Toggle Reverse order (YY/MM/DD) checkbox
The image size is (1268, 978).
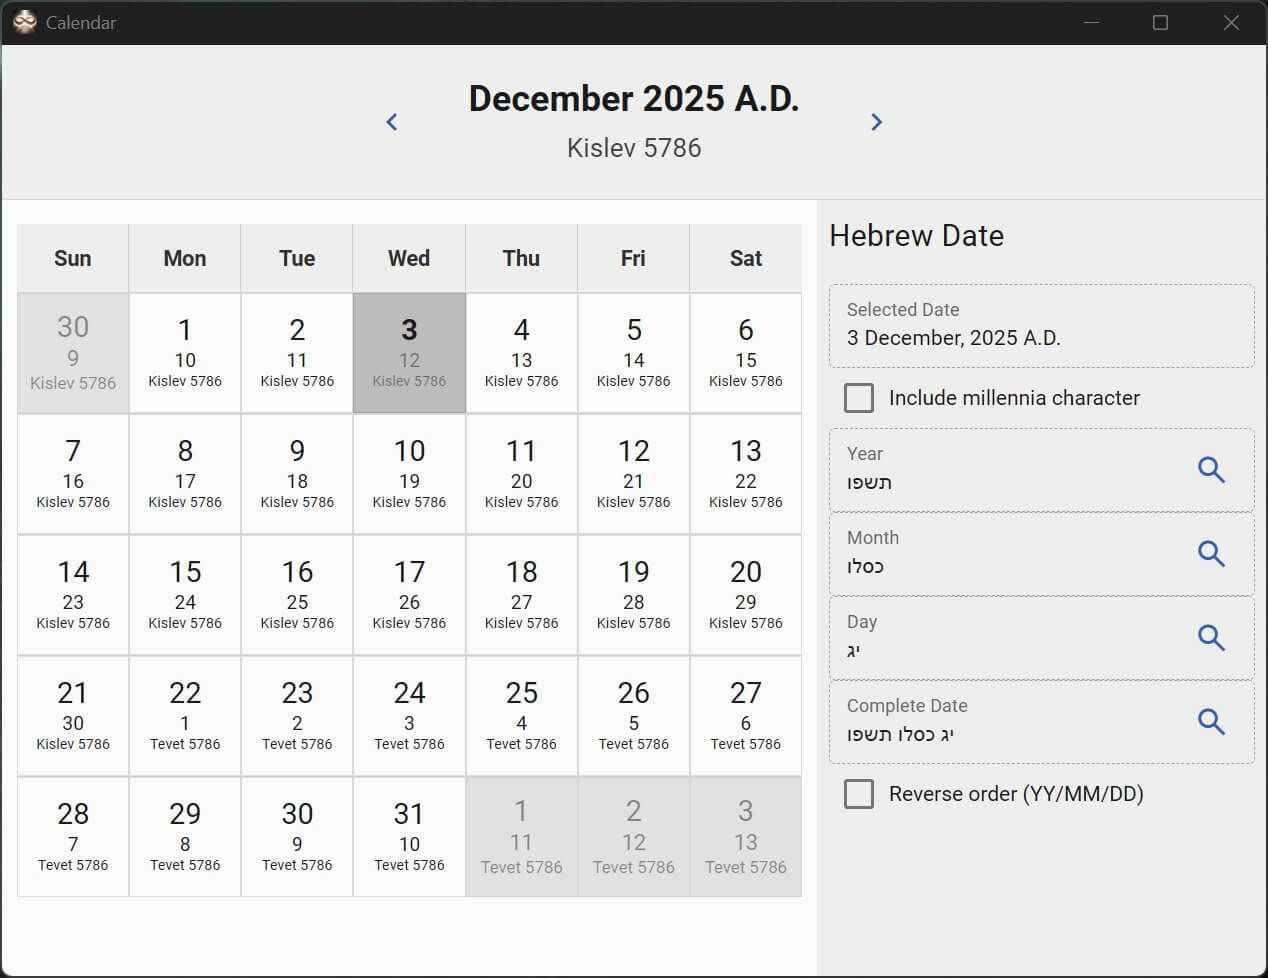859,794
